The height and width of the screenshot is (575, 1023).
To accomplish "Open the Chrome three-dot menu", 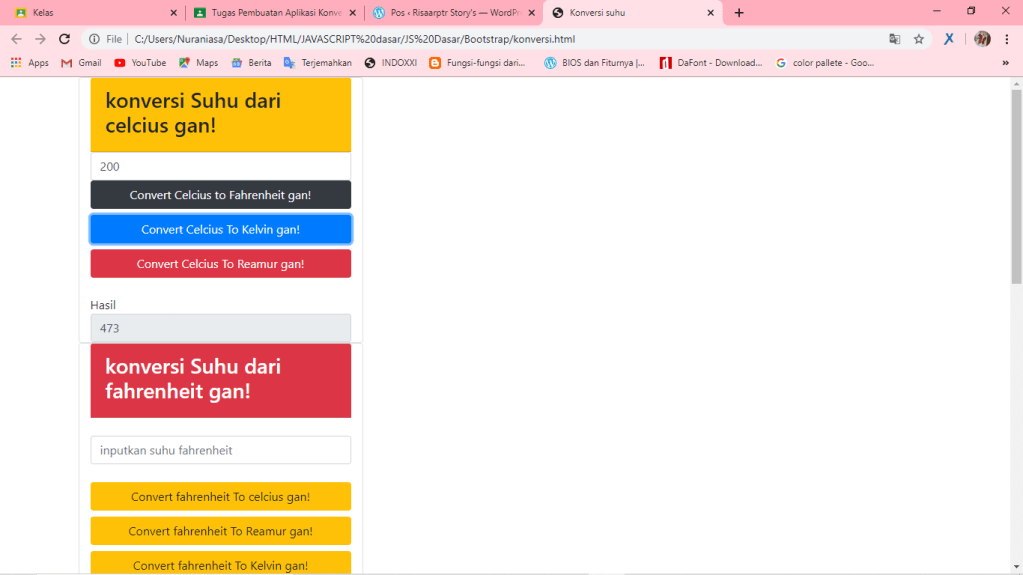I will (1007, 39).
